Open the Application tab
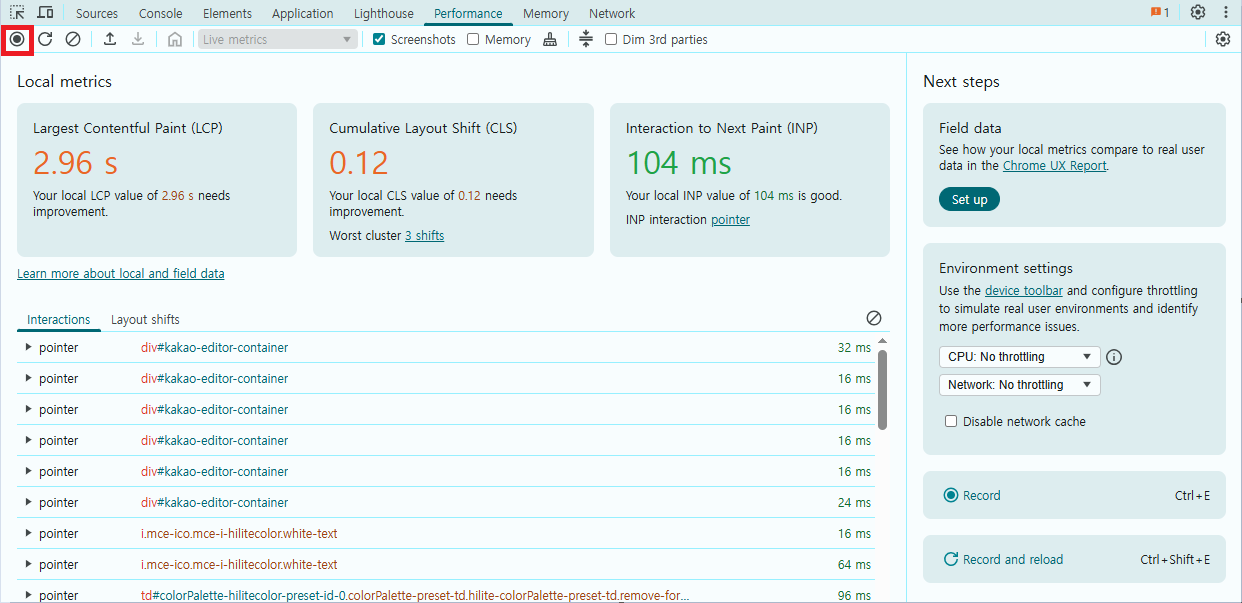1242x603 pixels. 303,13
